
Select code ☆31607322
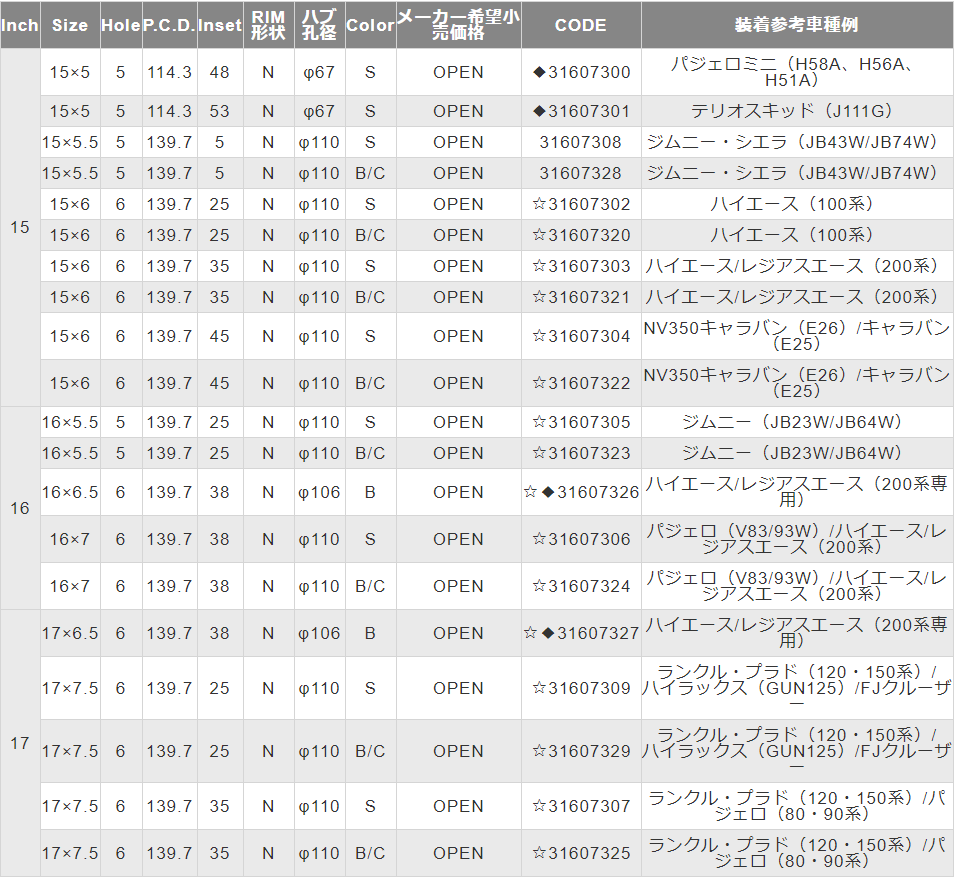click(581, 384)
